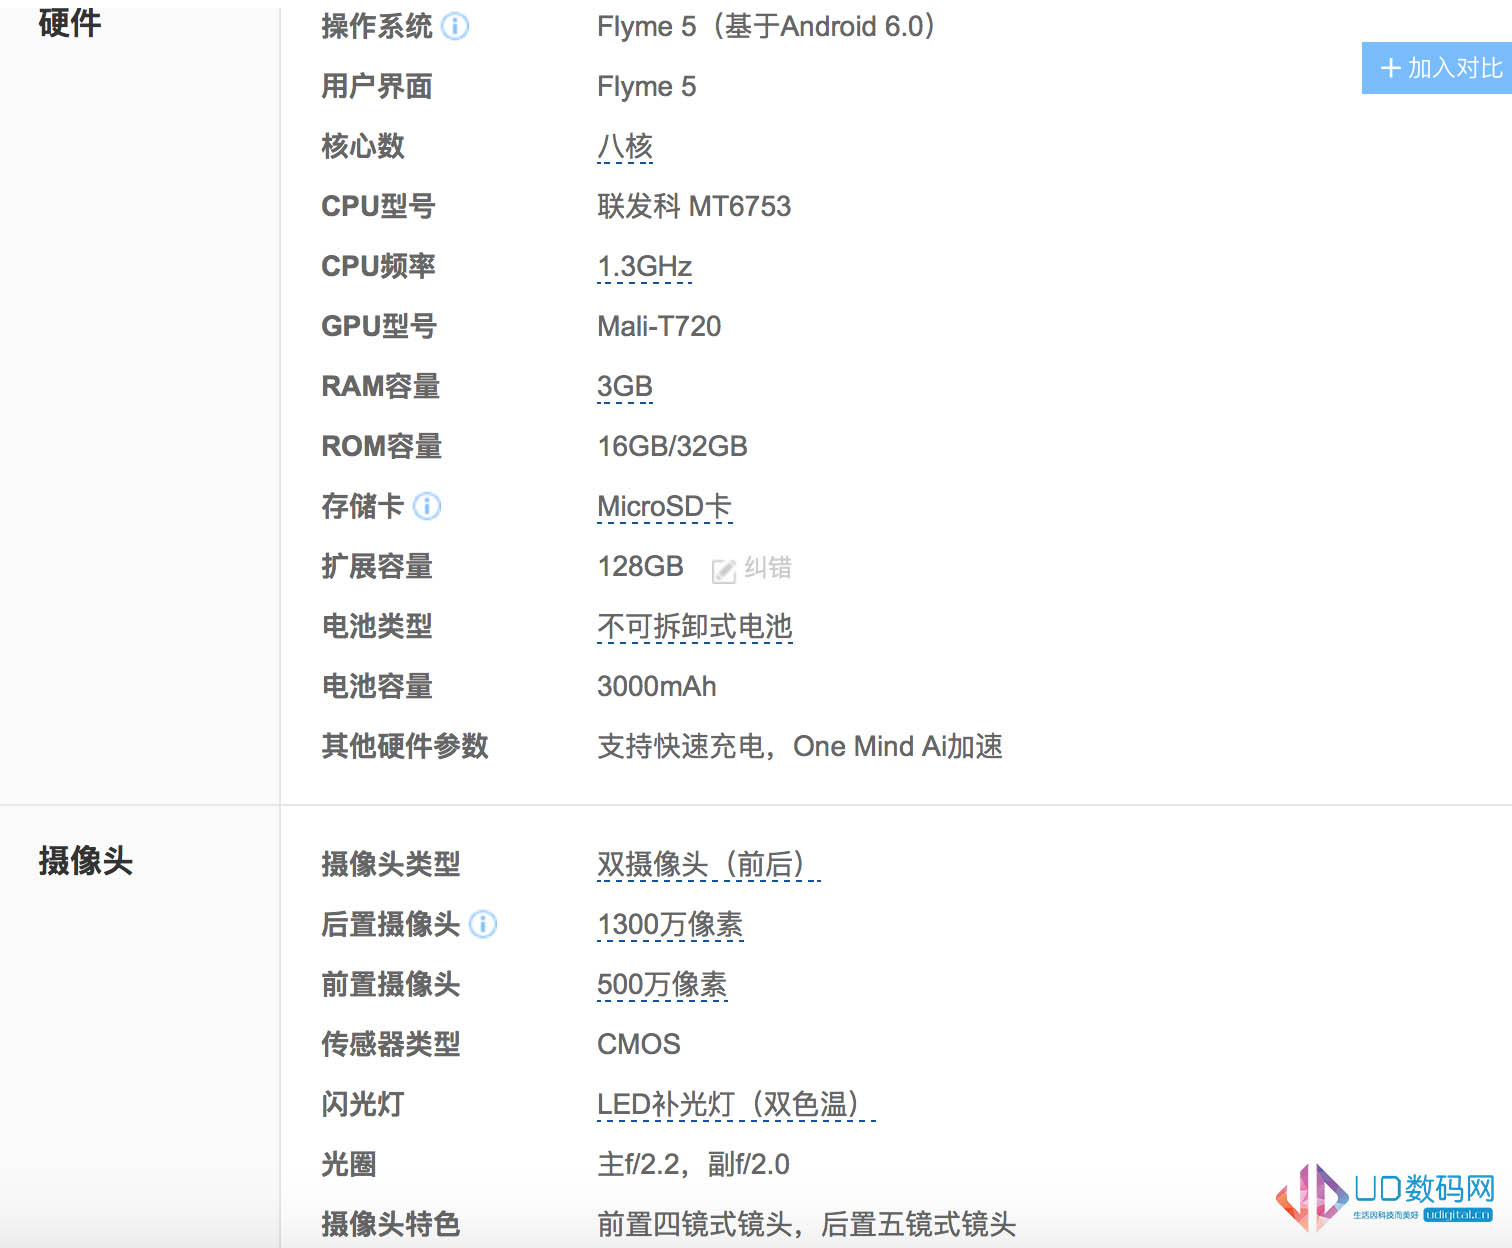Click the info icon beside 操作系统

point(455,26)
